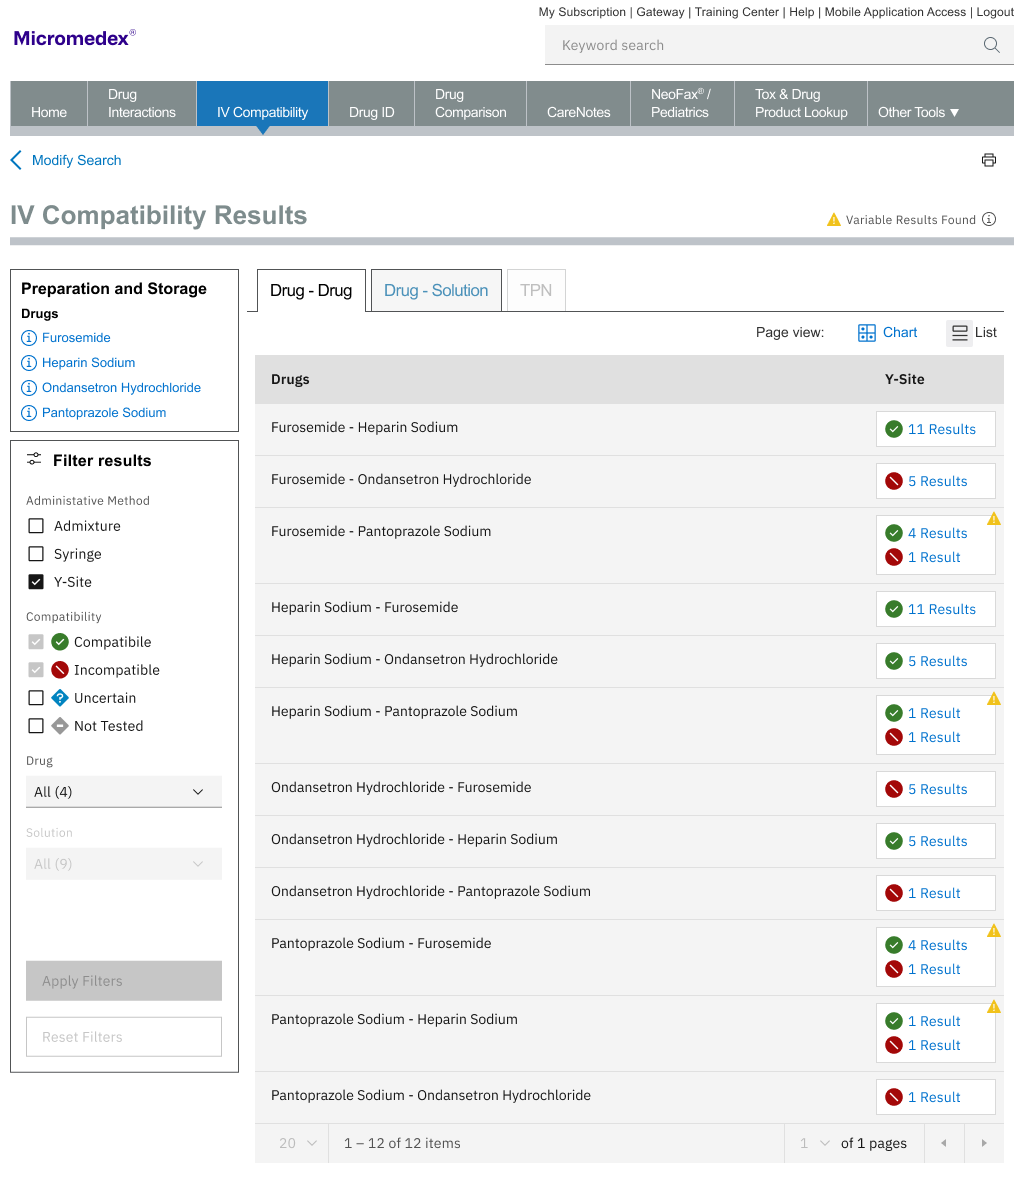
Task: Click the Reset Filters button
Action: coord(124,1037)
